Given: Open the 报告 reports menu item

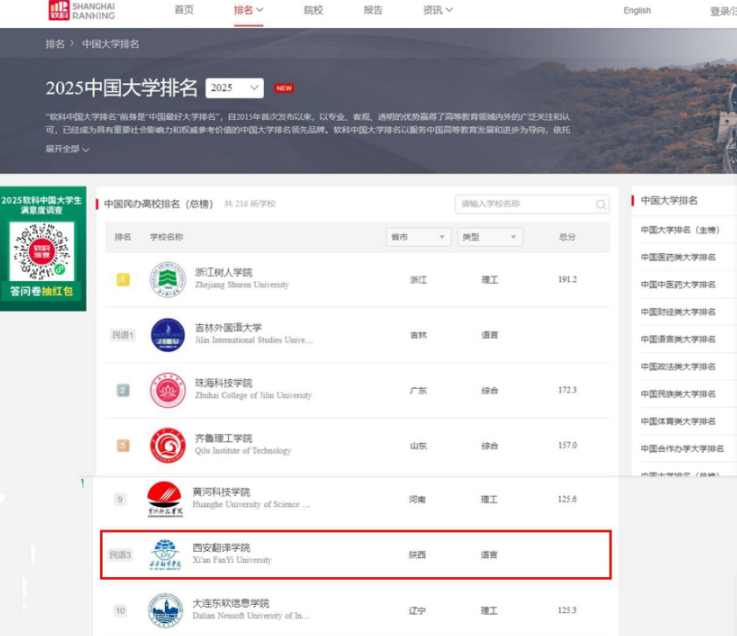Looking at the screenshot, I should [x=373, y=10].
